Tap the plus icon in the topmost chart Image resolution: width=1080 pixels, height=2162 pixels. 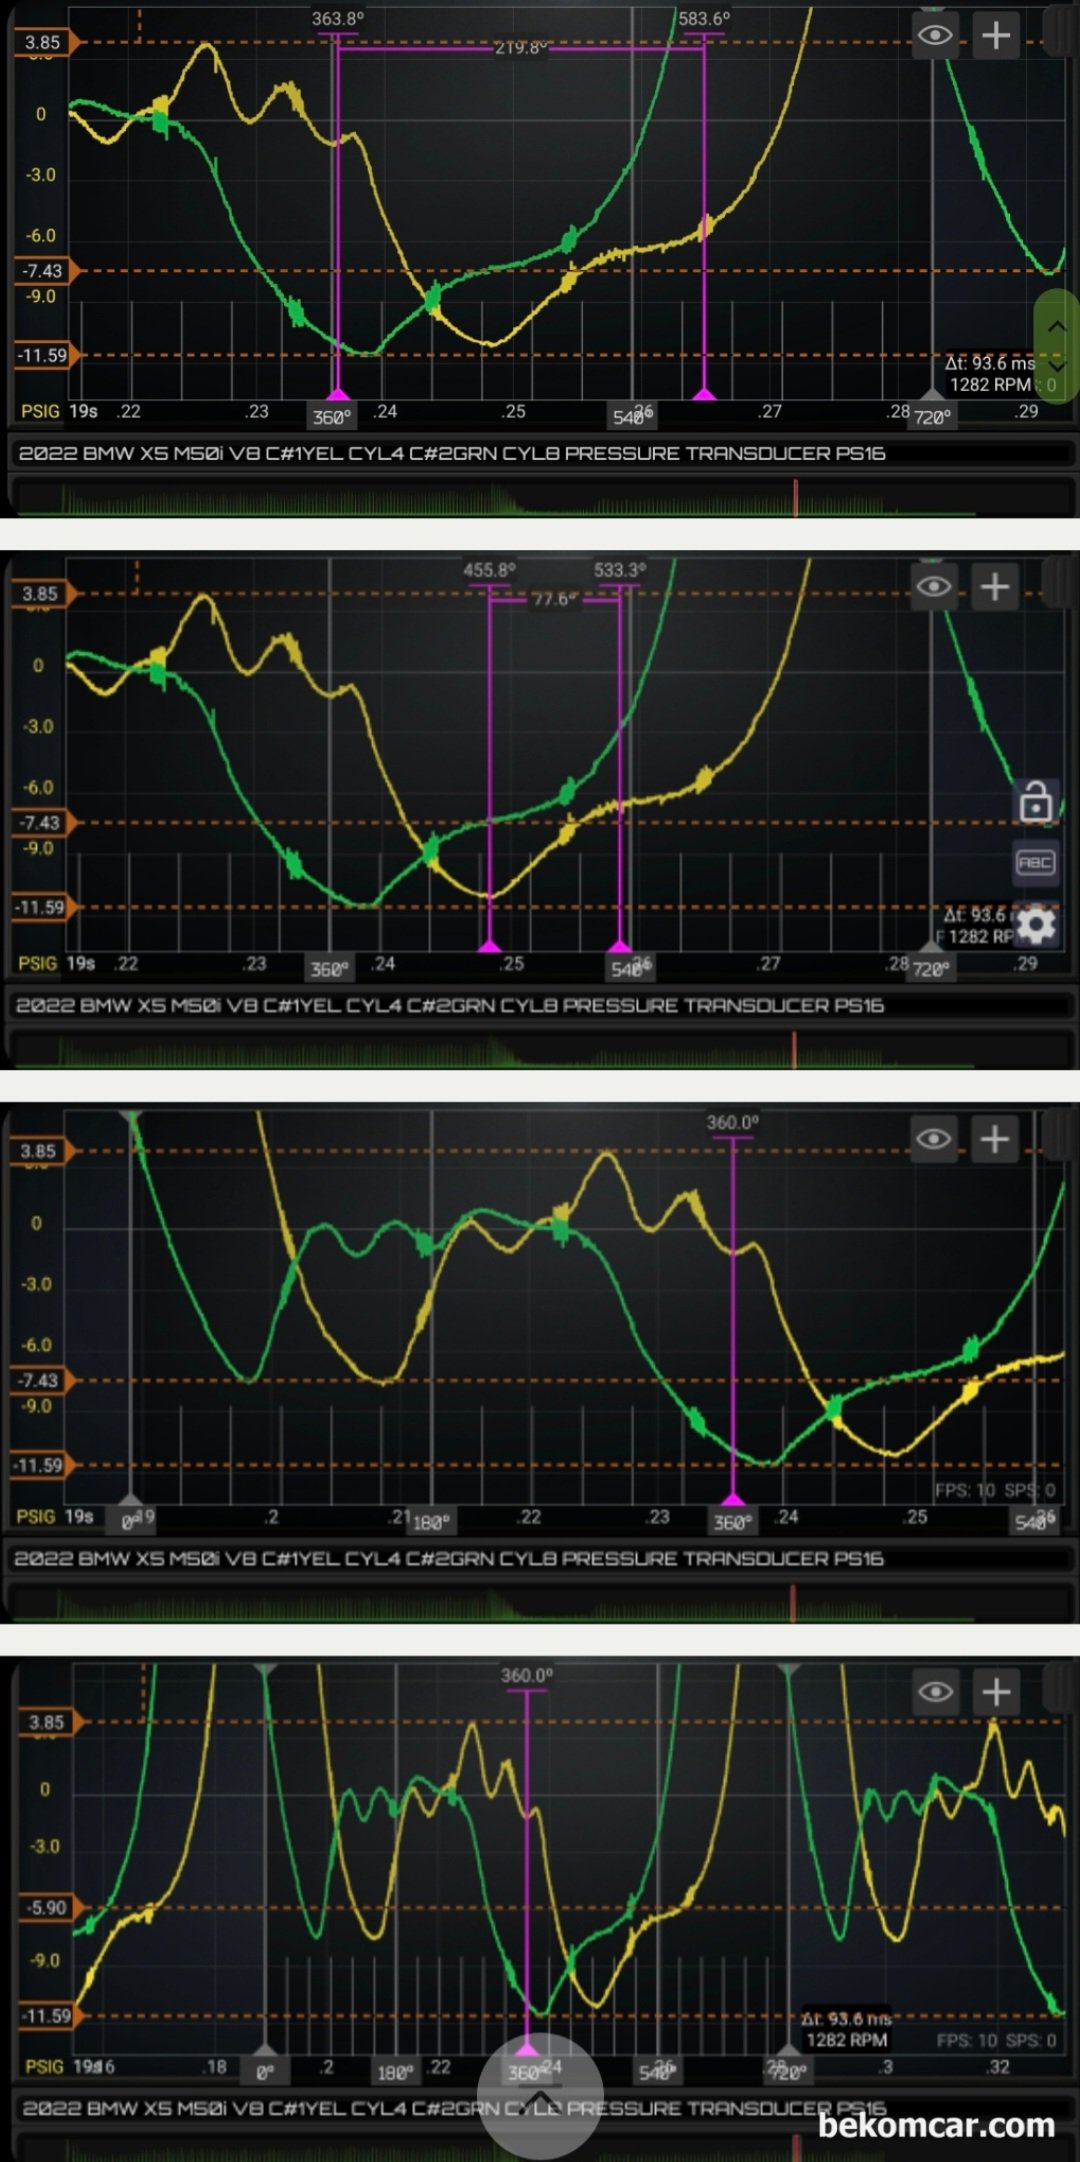996,36
